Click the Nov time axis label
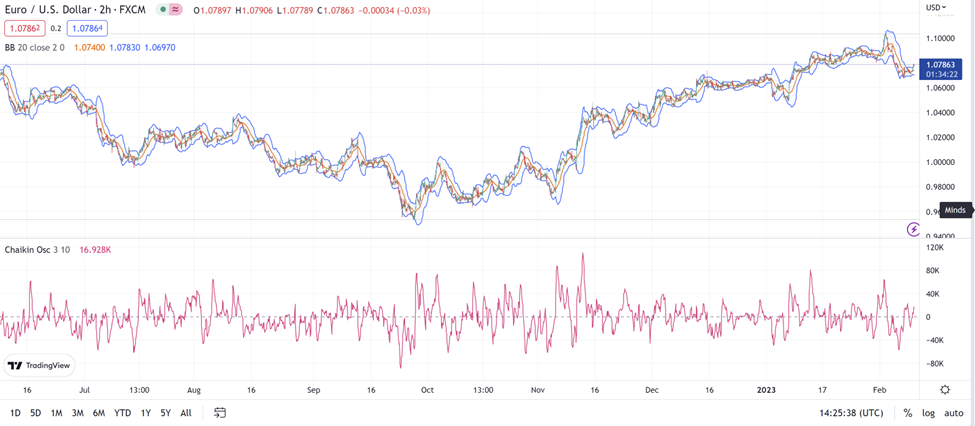Viewport: 975px width, 426px height. pyautogui.click(x=538, y=391)
